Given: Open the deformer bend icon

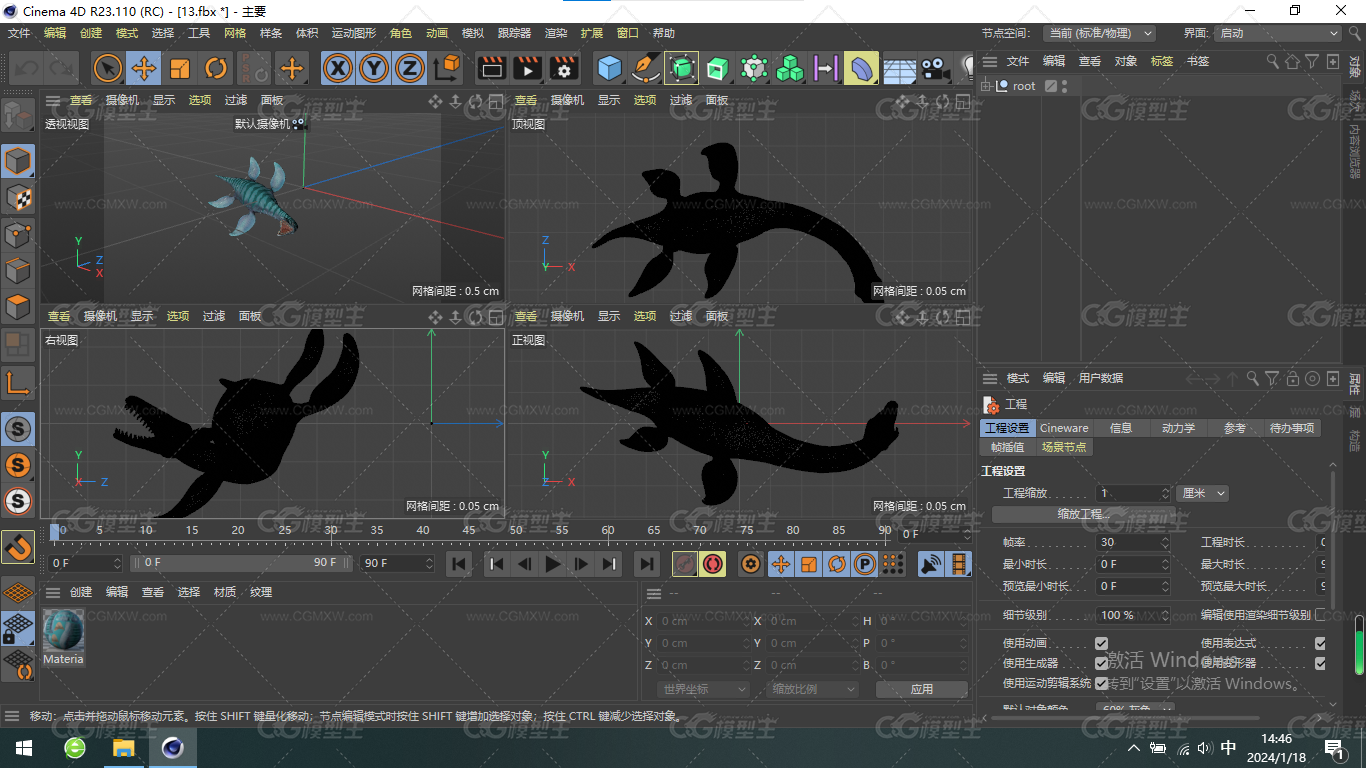Looking at the screenshot, I should point(861,68).
